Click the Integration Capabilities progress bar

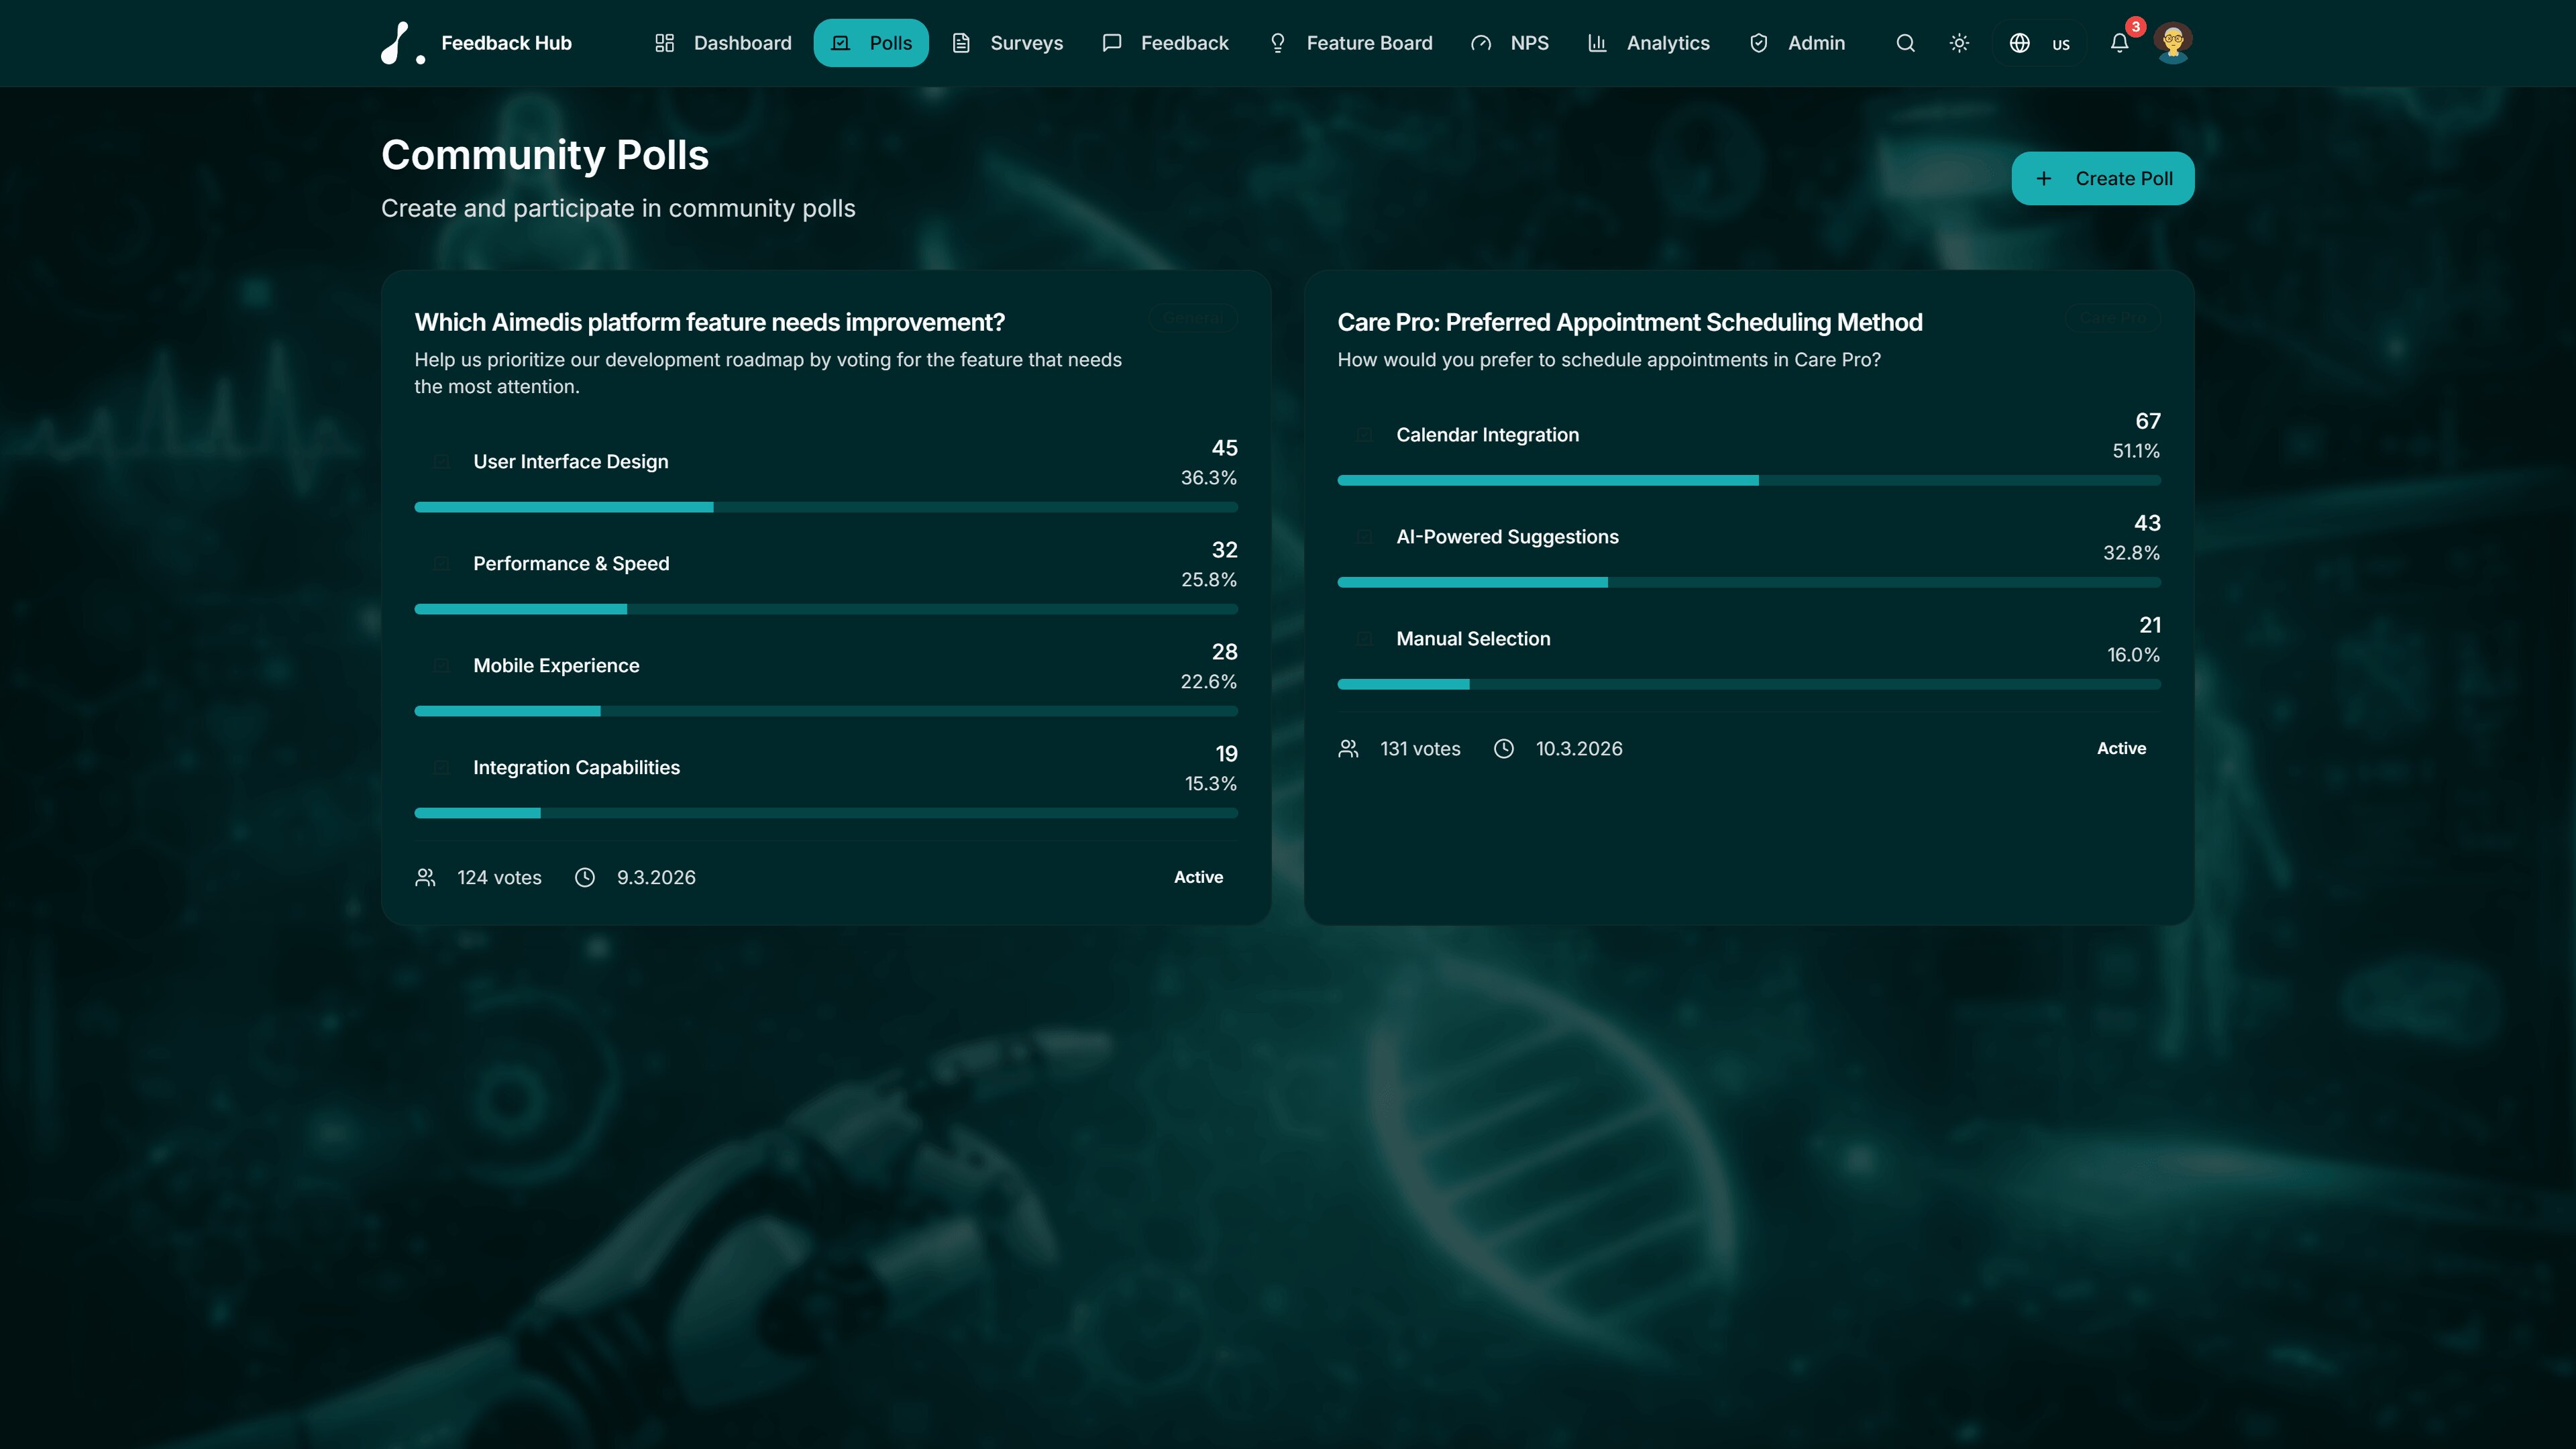(x=826, y=813)
